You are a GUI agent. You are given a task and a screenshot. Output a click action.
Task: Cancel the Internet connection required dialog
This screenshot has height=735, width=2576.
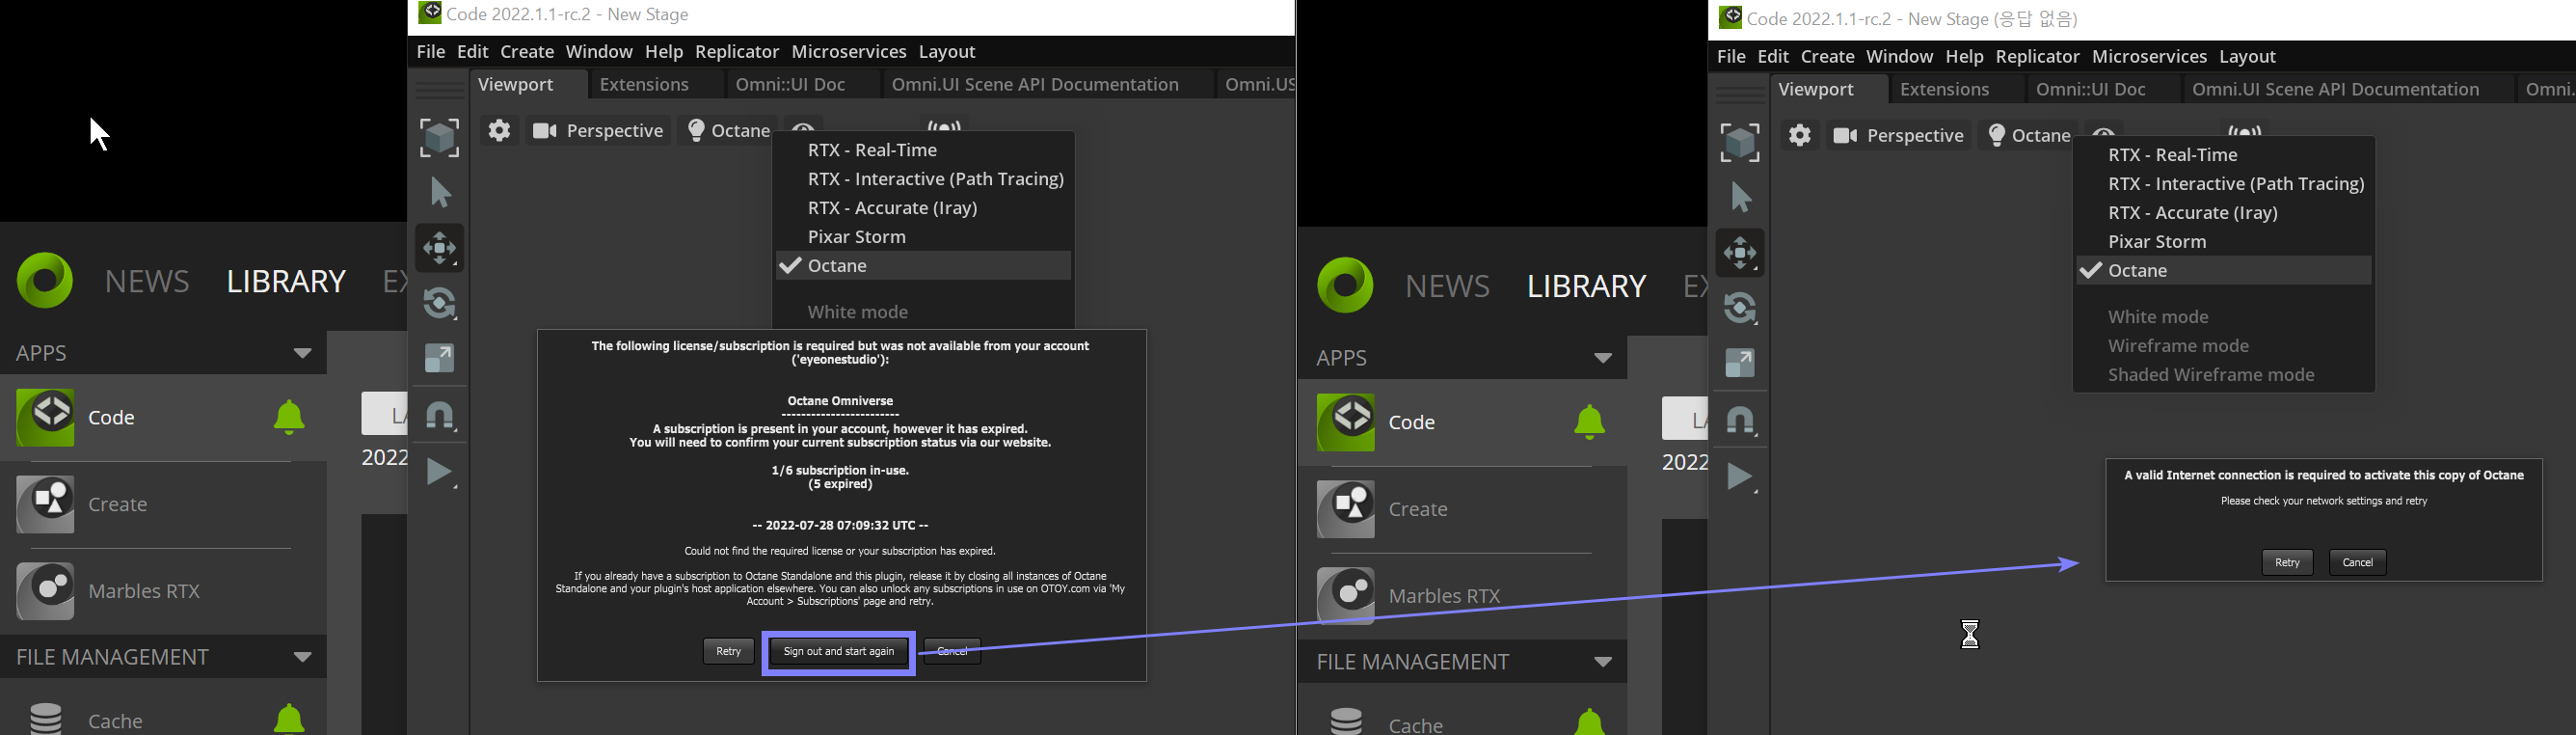click(x=2358, y=562)
